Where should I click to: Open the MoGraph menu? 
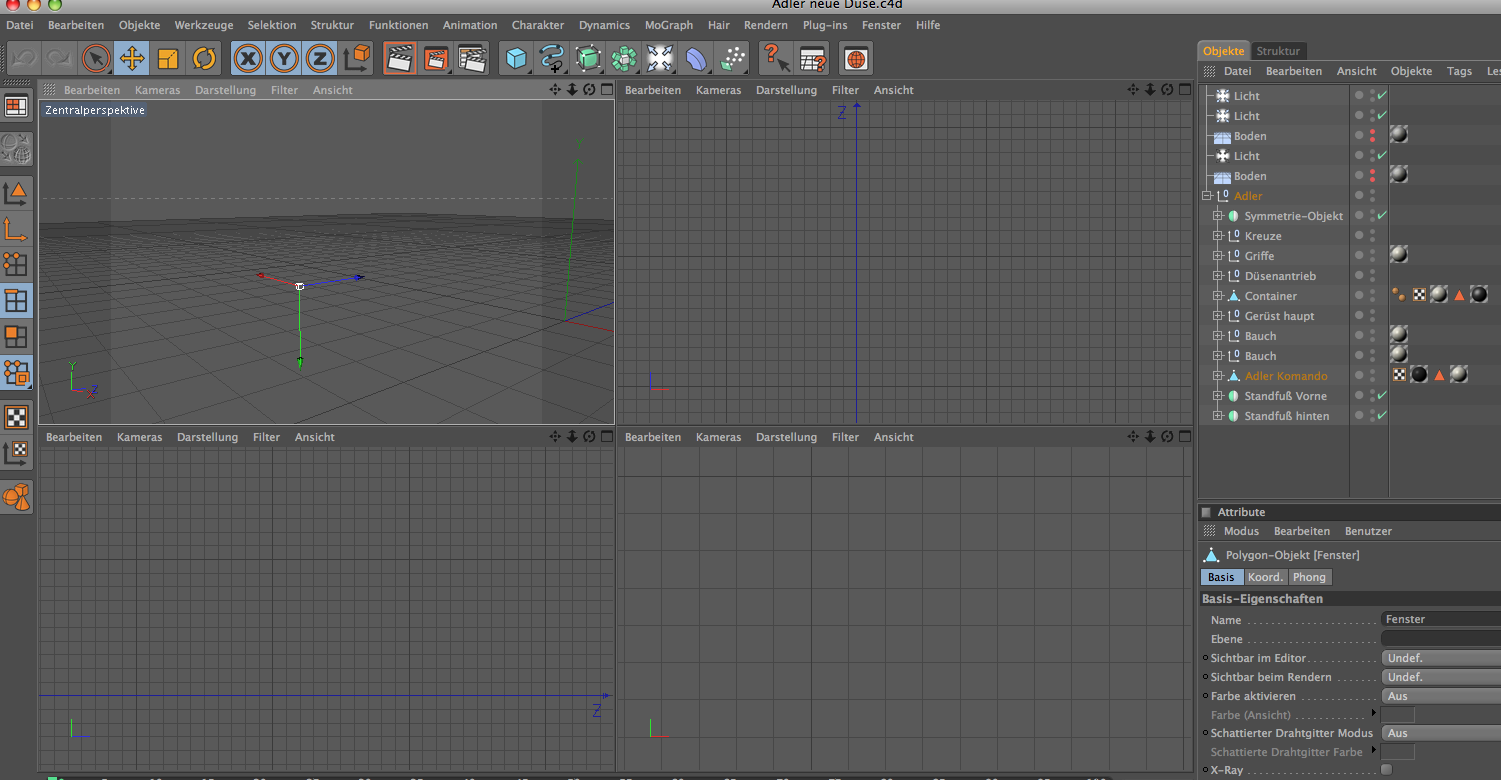coord(668,25)
